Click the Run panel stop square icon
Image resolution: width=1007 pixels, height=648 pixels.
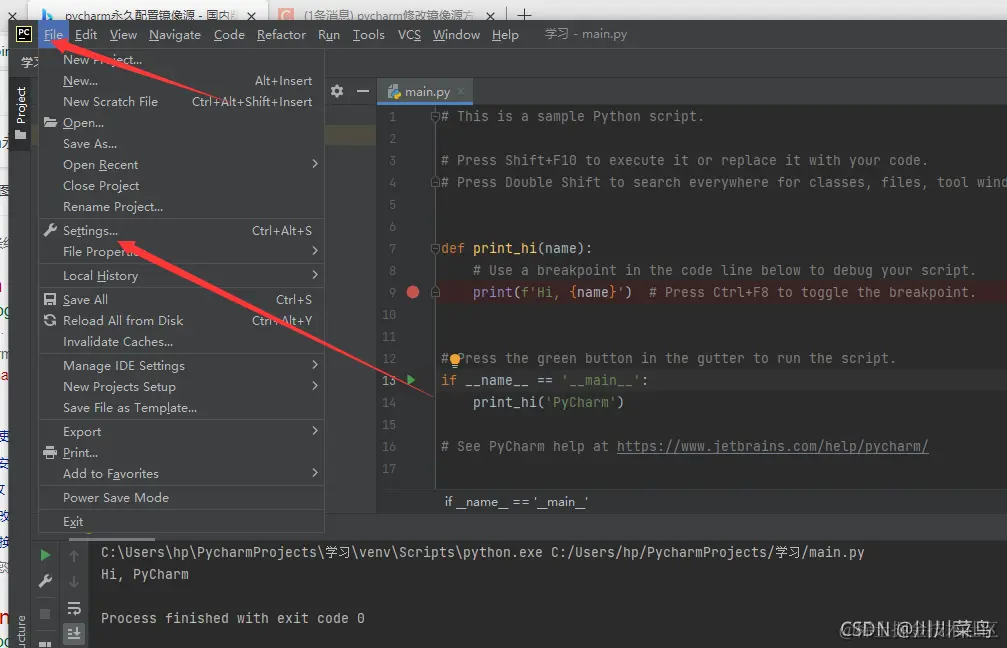[45, 614]
